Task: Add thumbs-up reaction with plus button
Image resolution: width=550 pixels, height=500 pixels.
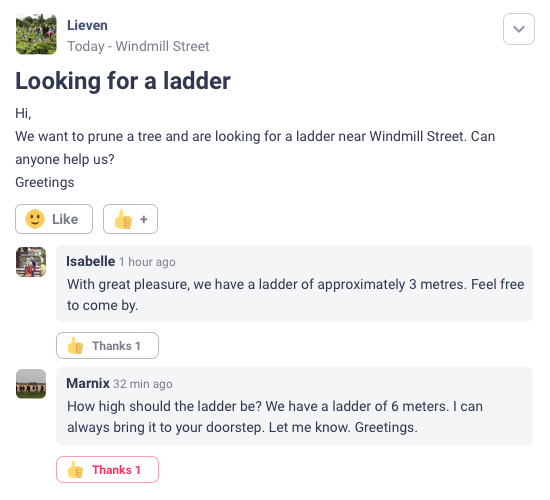Action: point(130,219)
